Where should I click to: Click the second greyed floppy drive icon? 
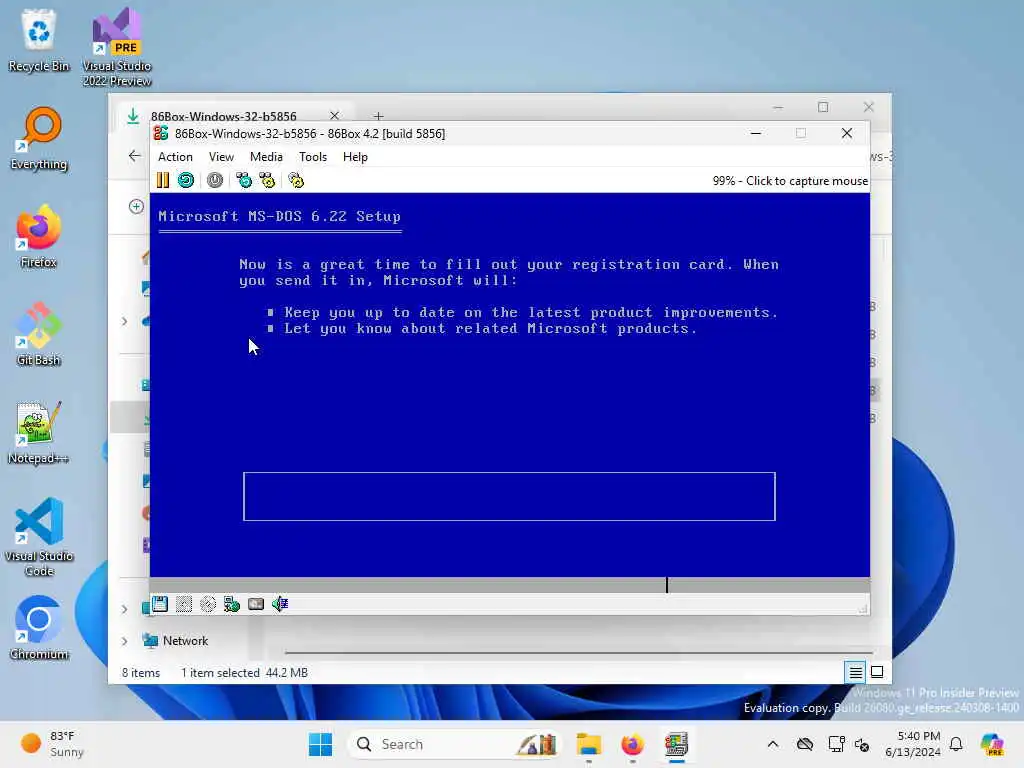click(184, 604)
